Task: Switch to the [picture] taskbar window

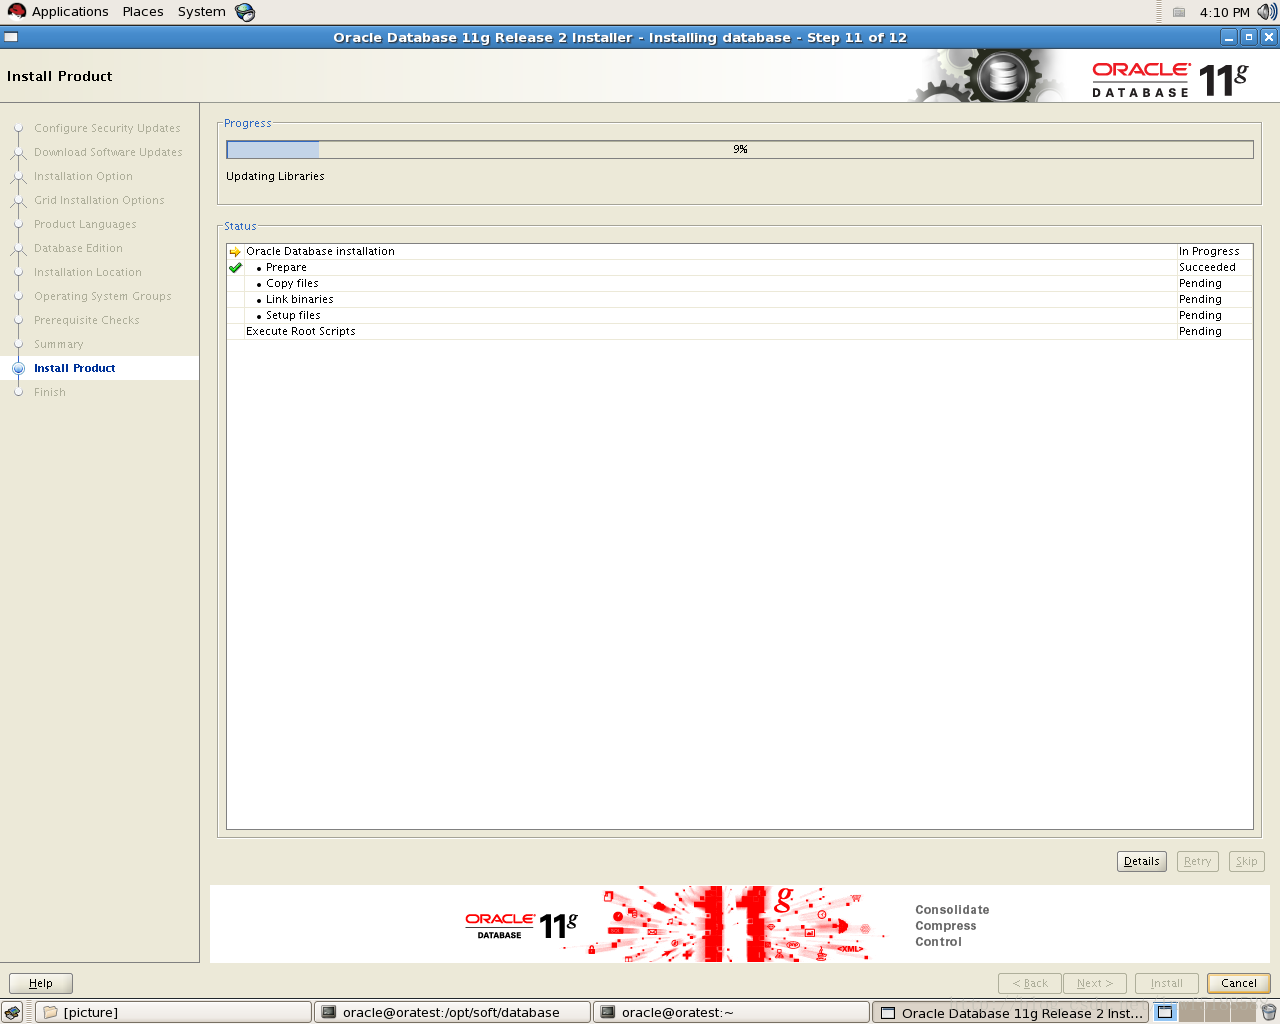Action: coord(173,1012)
